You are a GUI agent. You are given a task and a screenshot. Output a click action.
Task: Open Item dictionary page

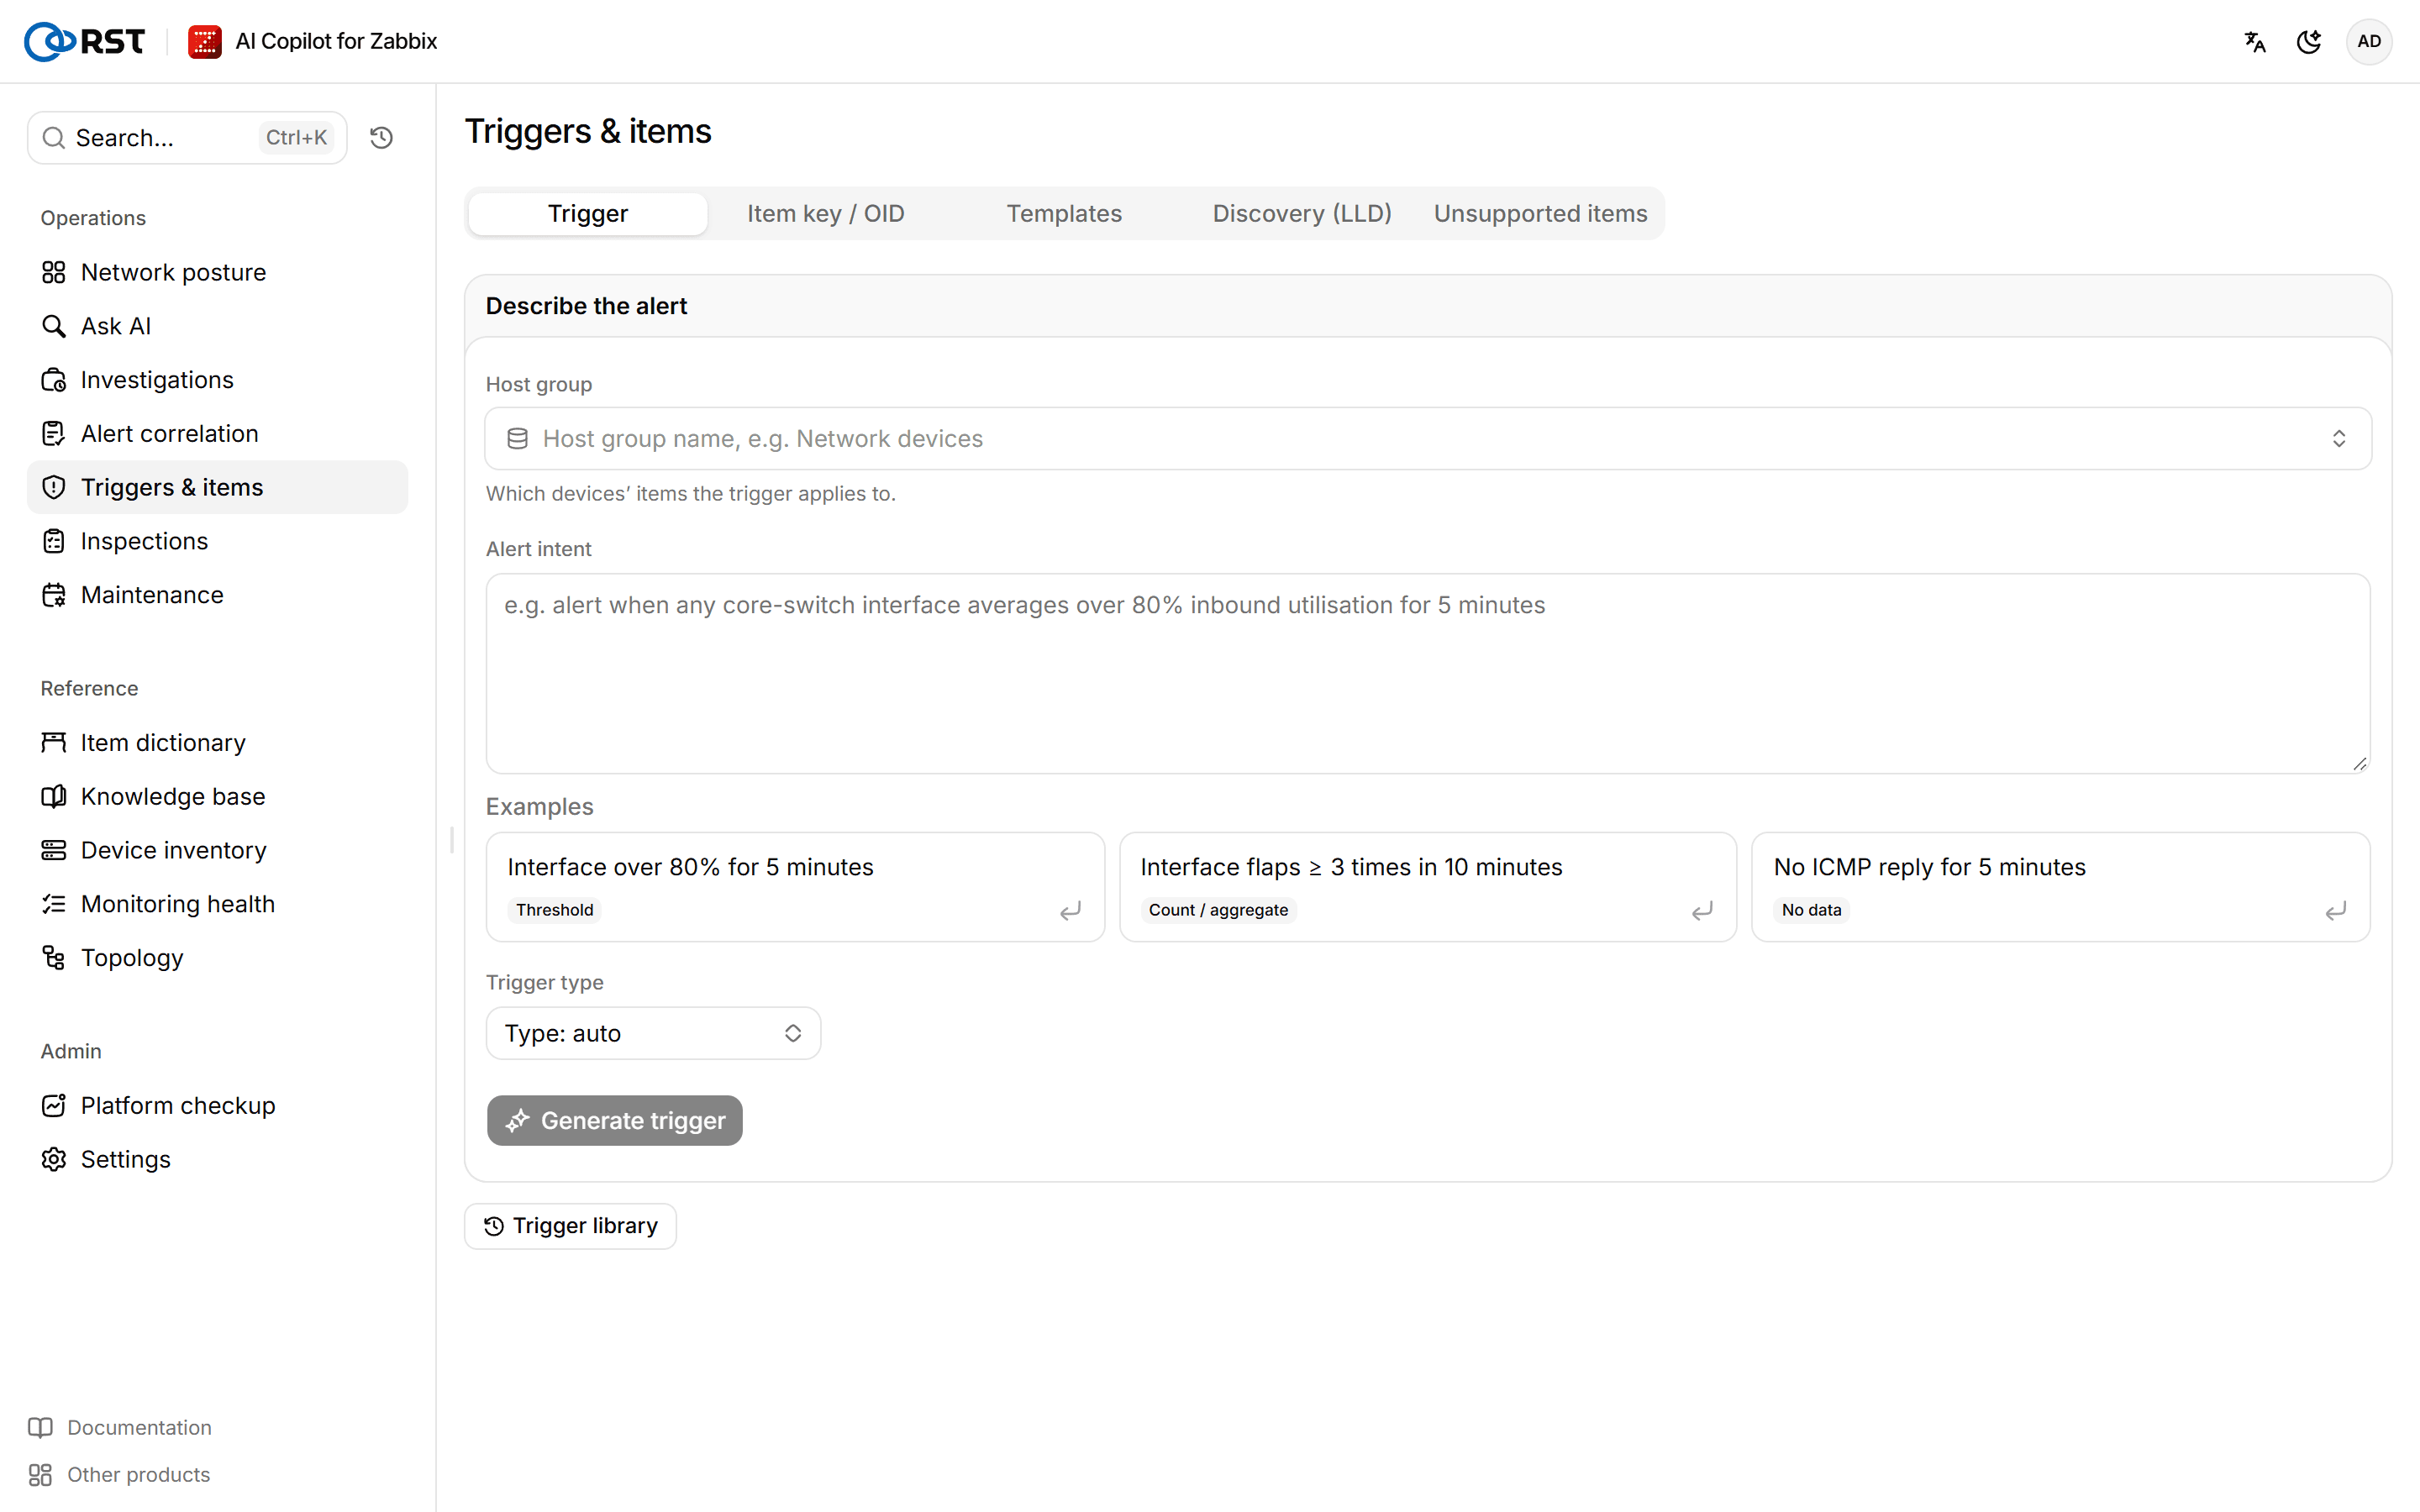point(217,742)
